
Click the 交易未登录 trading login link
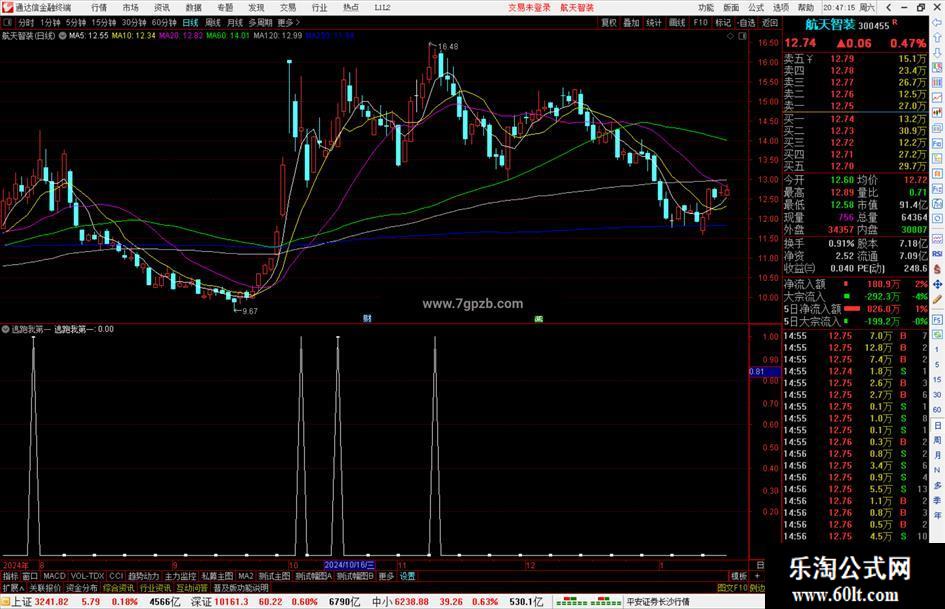529,7
